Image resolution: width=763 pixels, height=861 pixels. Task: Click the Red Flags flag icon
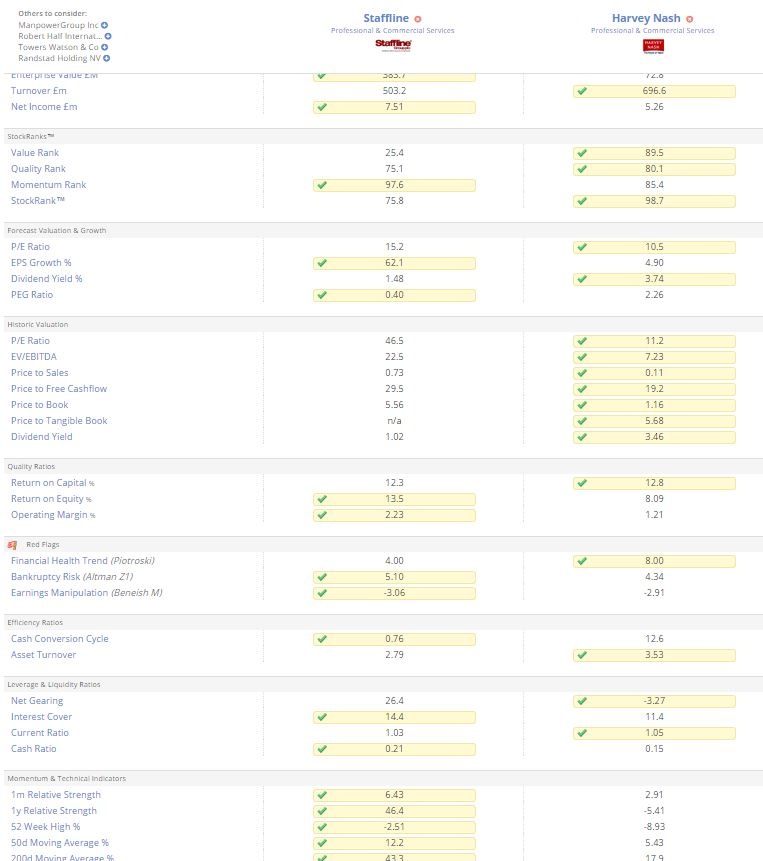click(12, 545)
